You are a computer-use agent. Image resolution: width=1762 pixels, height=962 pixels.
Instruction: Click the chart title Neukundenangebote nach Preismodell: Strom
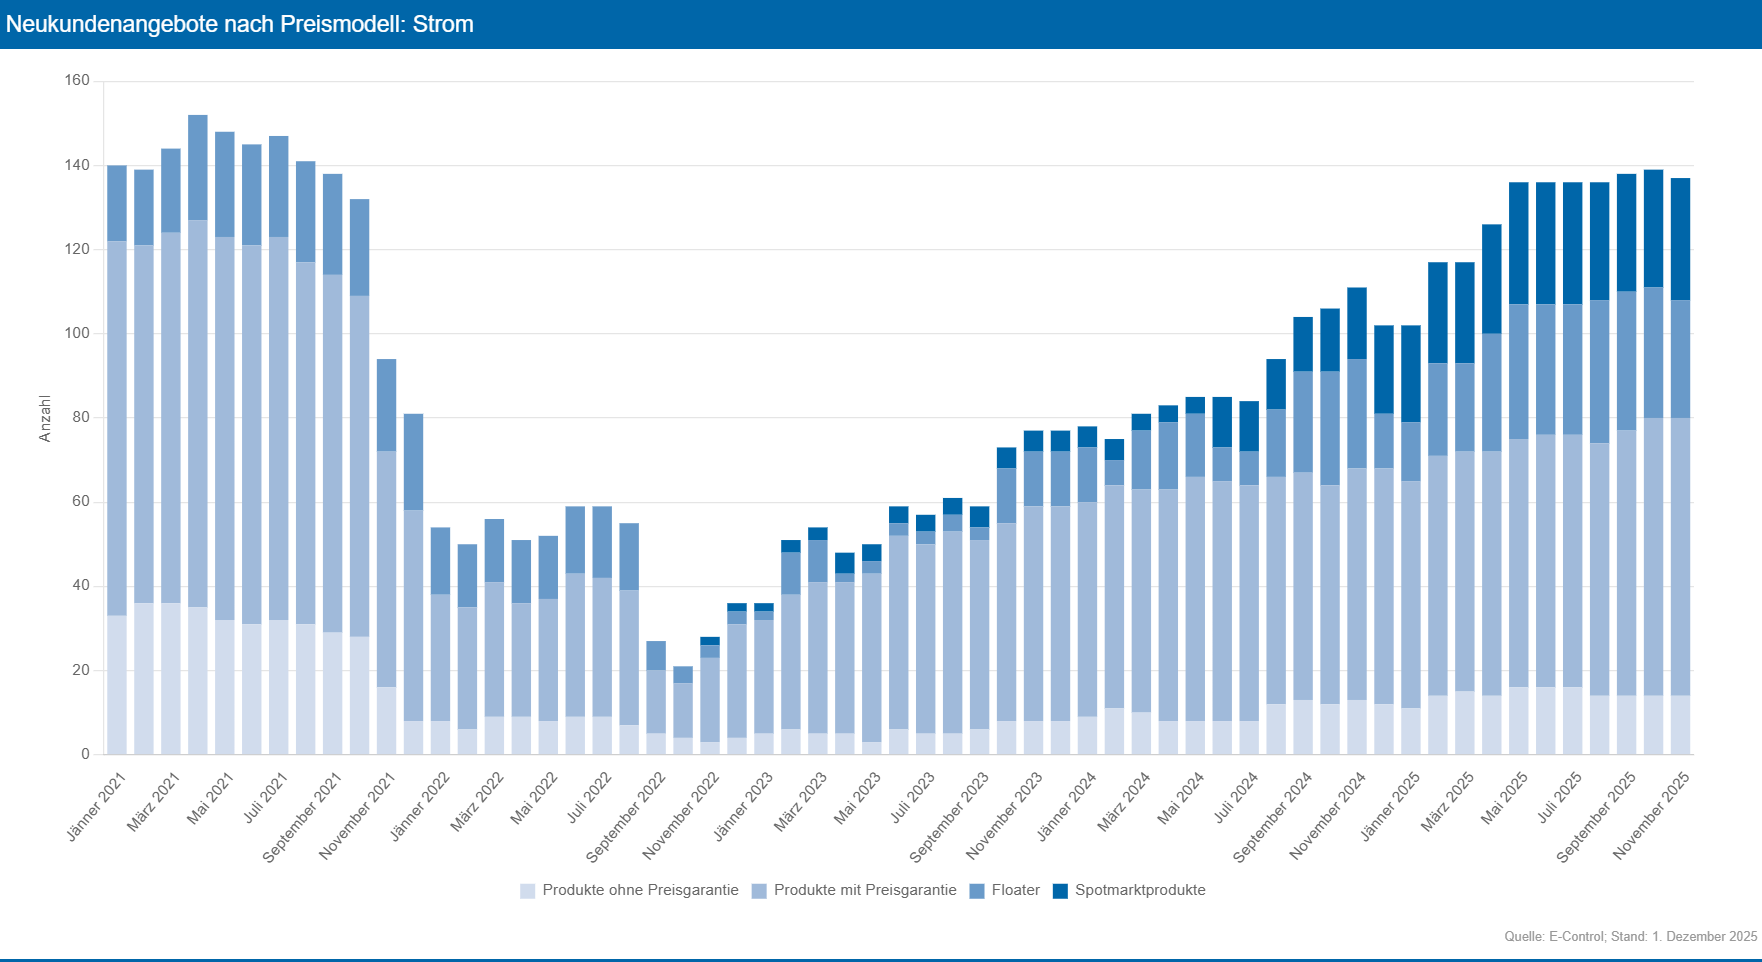[x=240, y=24]
